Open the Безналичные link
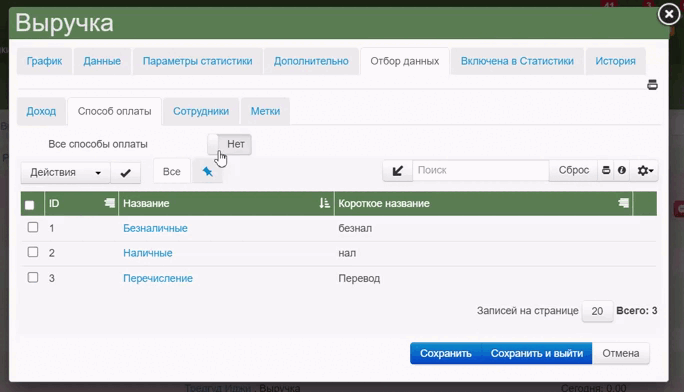Screen dimensions: 684x392 [x=155, y=228]
